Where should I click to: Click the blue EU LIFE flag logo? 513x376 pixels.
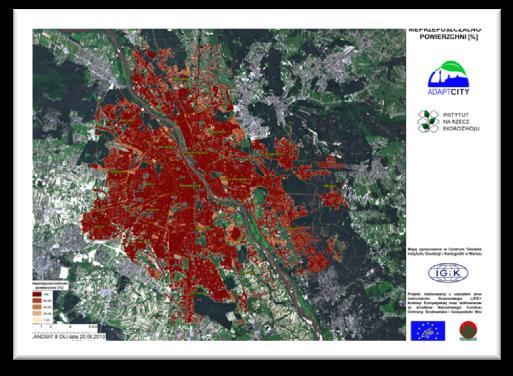pyautogui.click(x=428, y=331)
